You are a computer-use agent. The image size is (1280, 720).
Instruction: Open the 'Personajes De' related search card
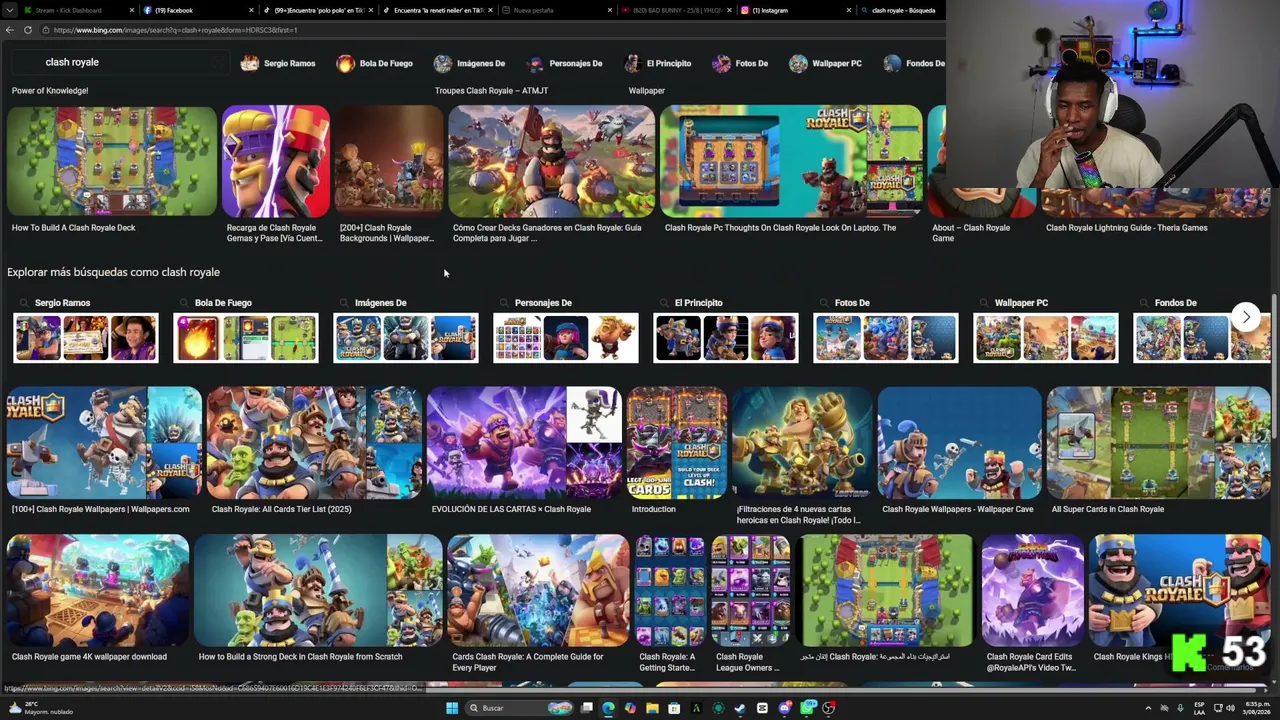click(x=565, y=328)
